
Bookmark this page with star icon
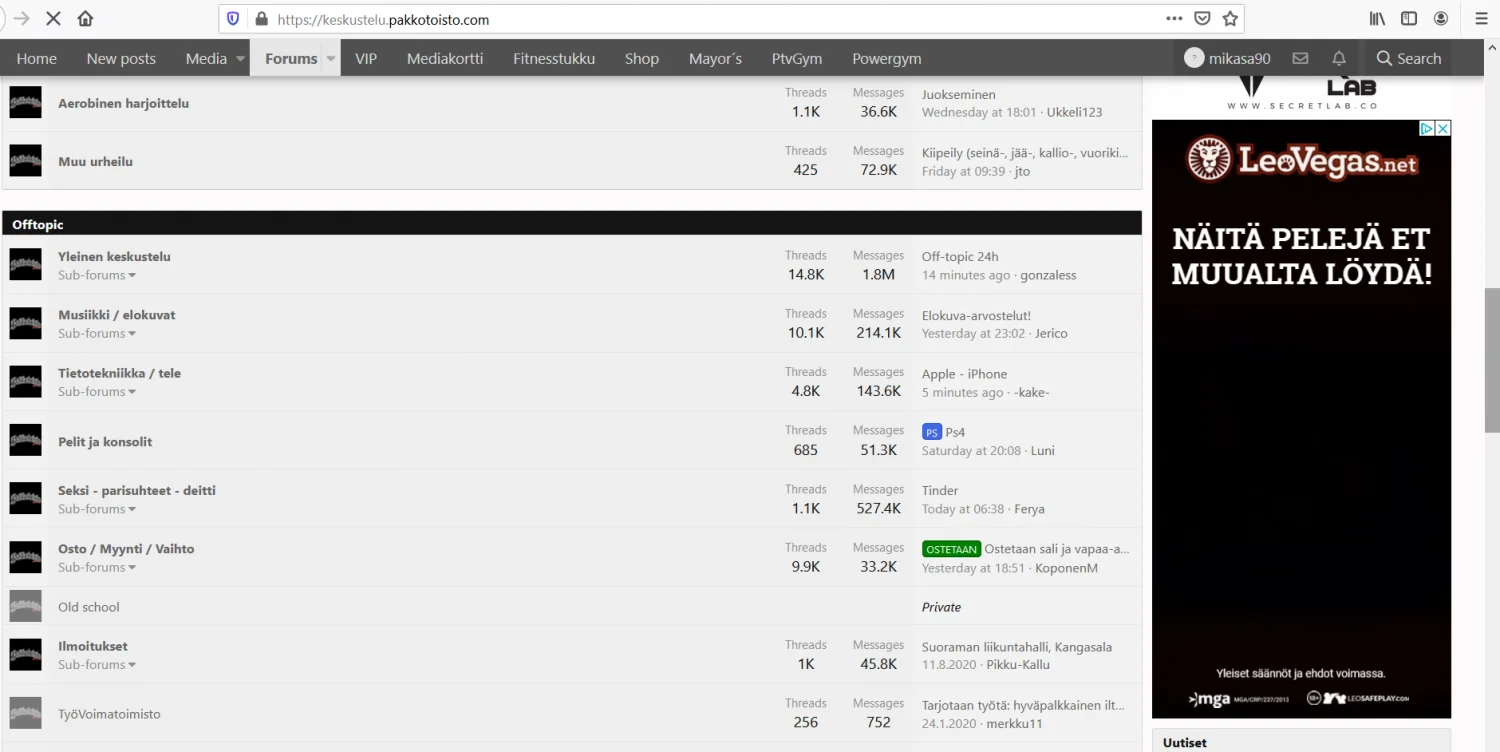(1230, 19)
